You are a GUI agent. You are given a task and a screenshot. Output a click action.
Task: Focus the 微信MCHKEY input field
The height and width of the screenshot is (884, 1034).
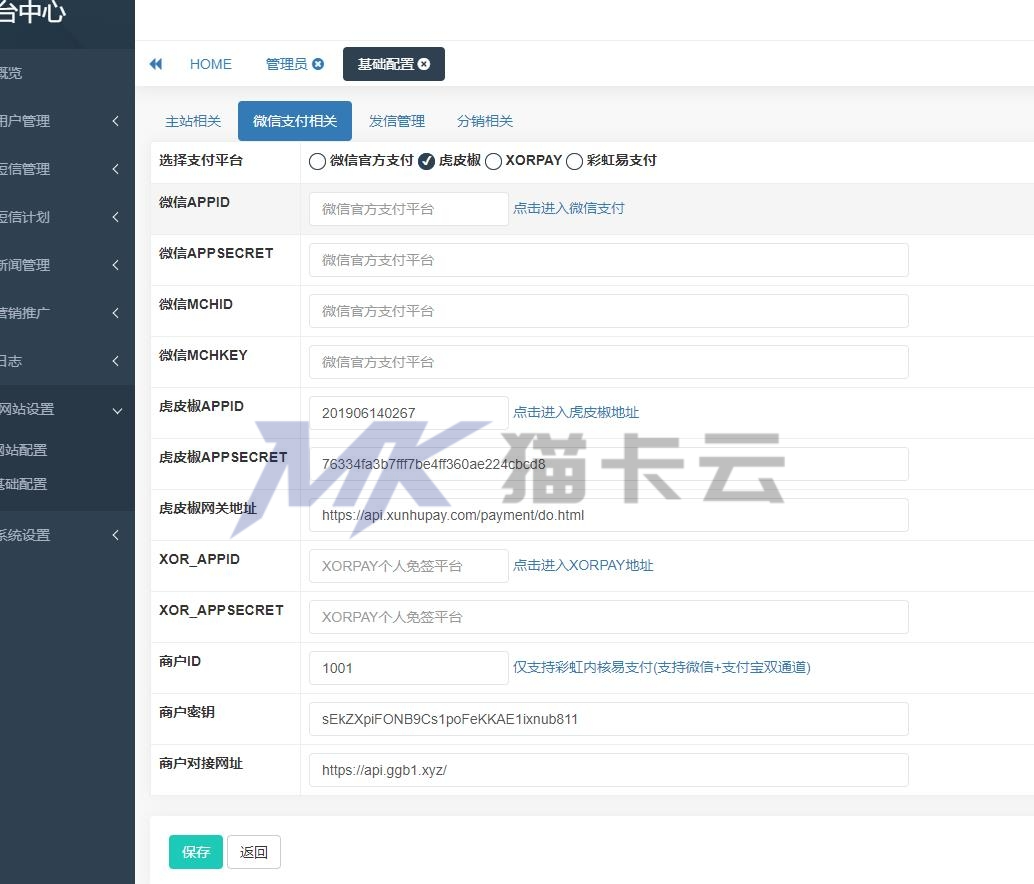(609, 362)
